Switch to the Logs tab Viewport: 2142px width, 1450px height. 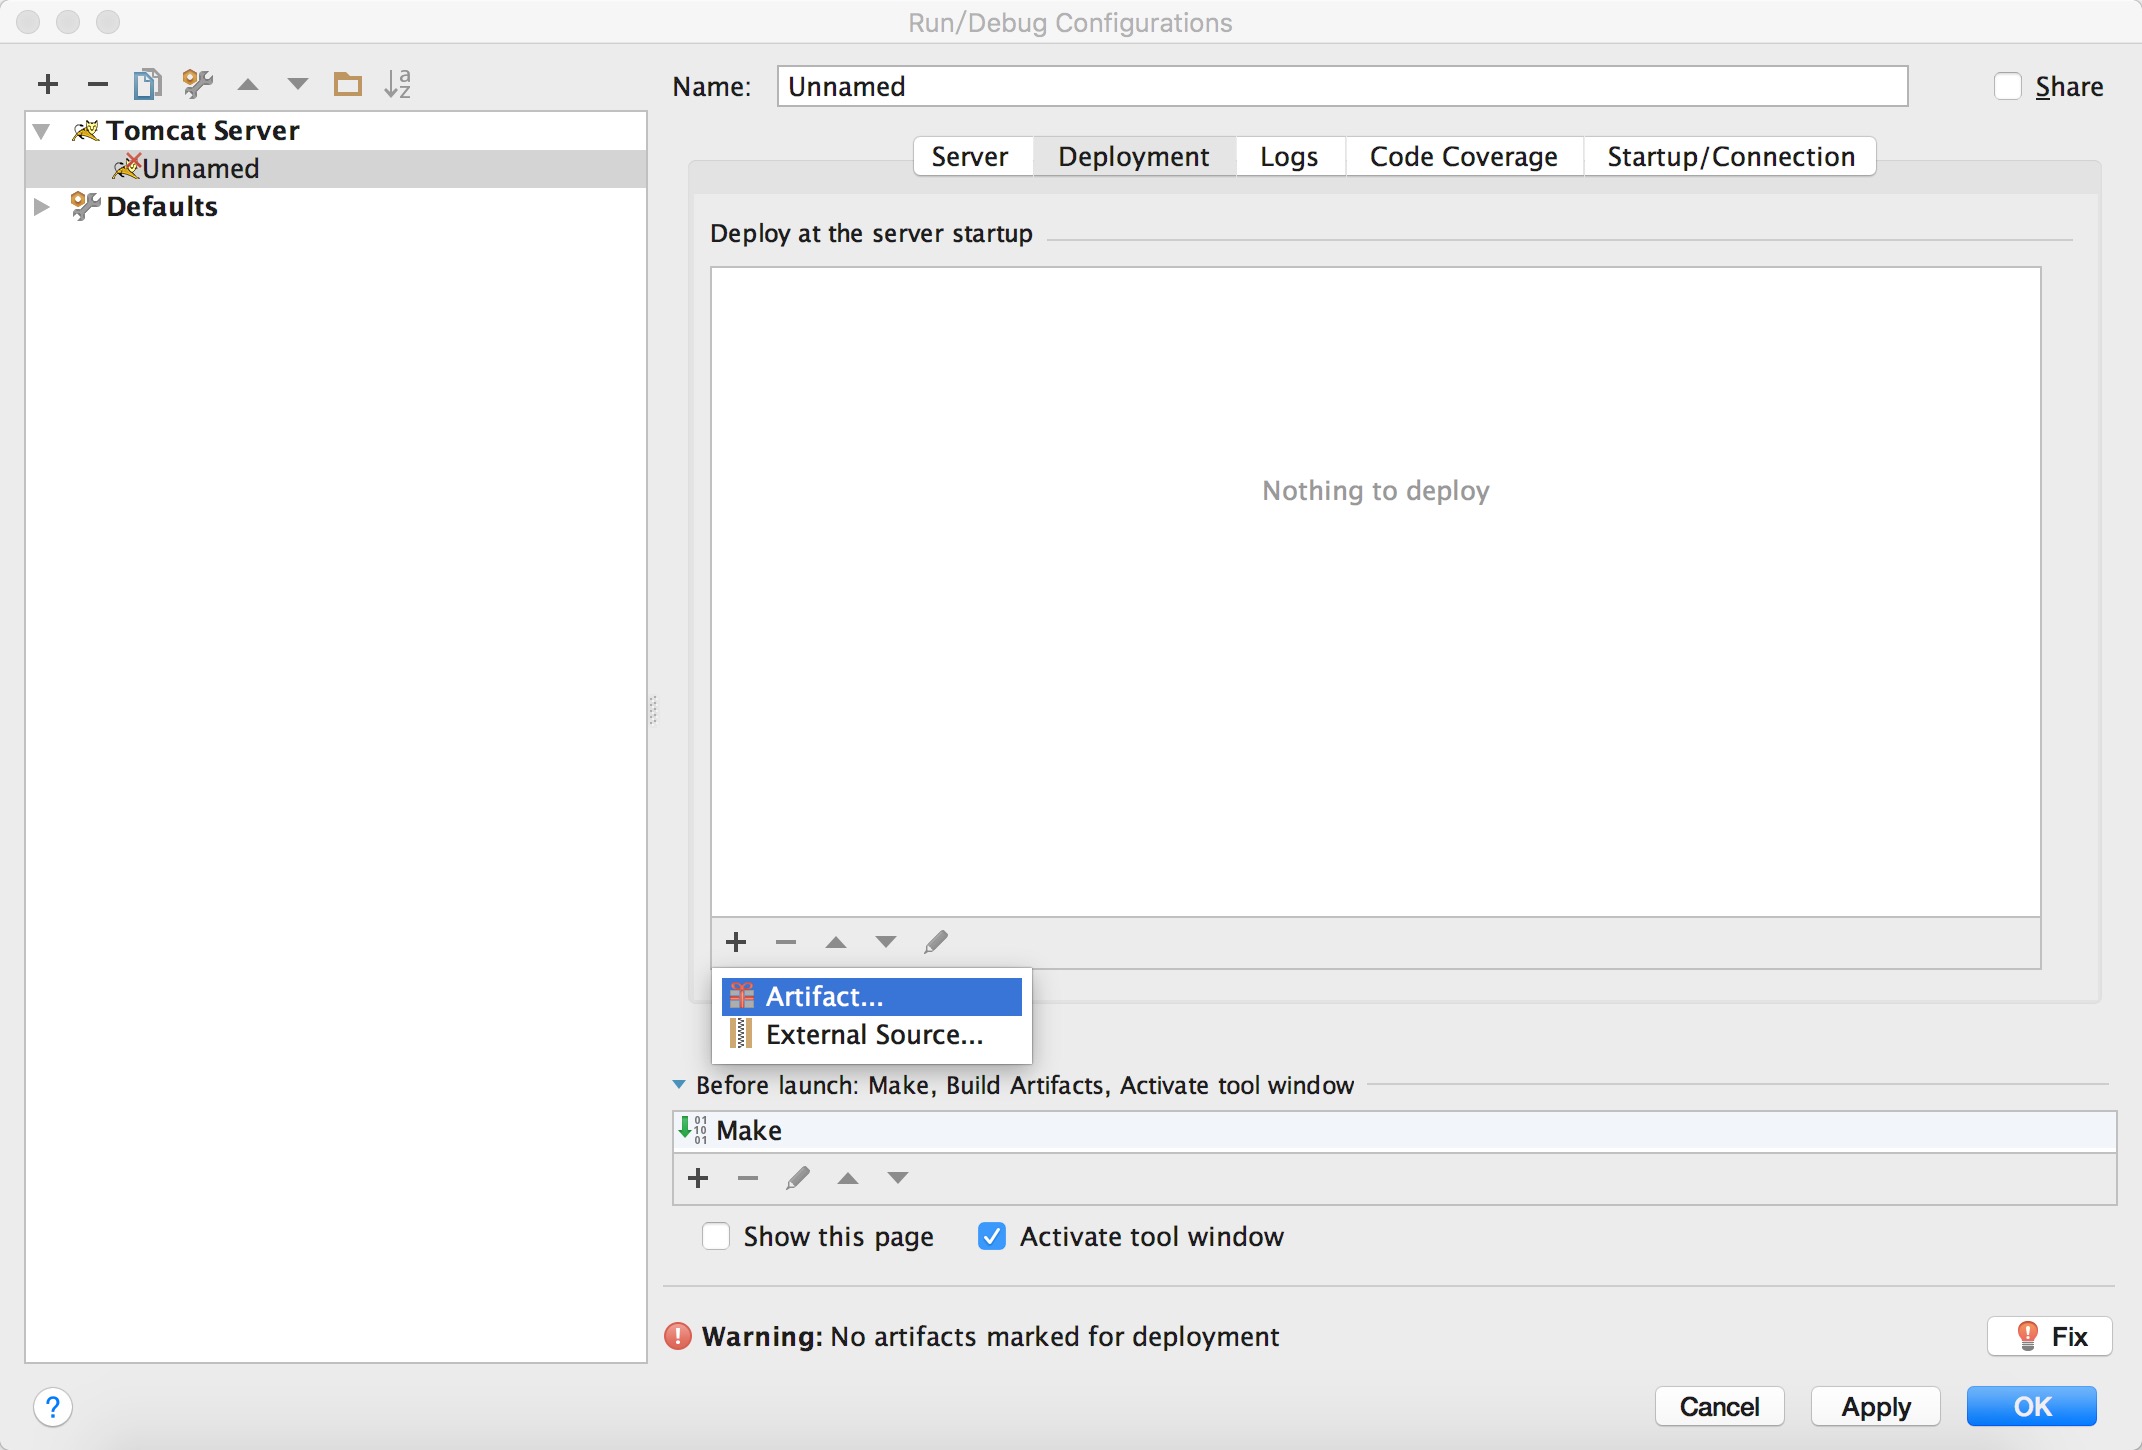click(1288, 155)
